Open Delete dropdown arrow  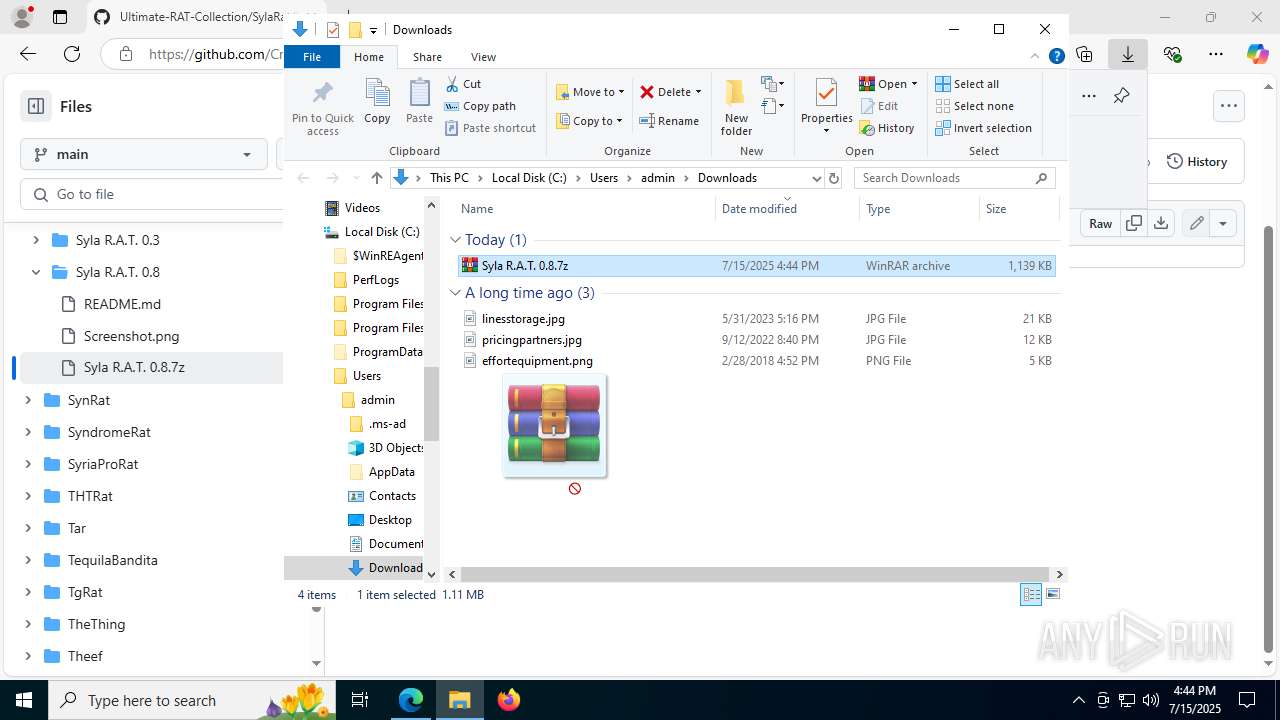pos(698,92)
